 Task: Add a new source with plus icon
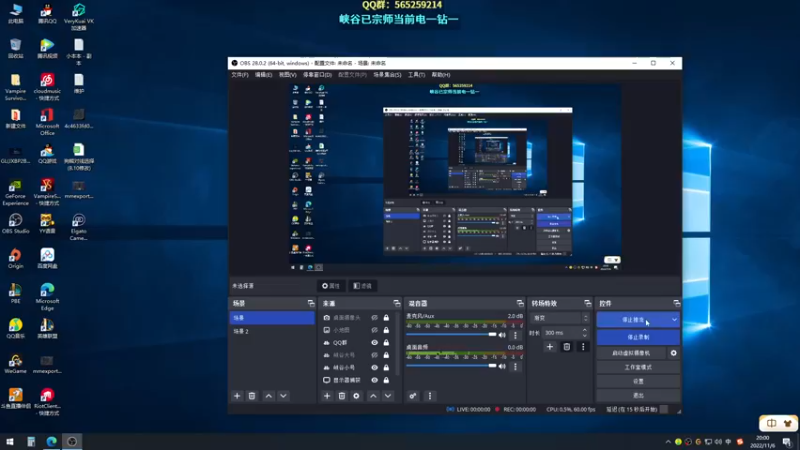(x=327, y=396)
